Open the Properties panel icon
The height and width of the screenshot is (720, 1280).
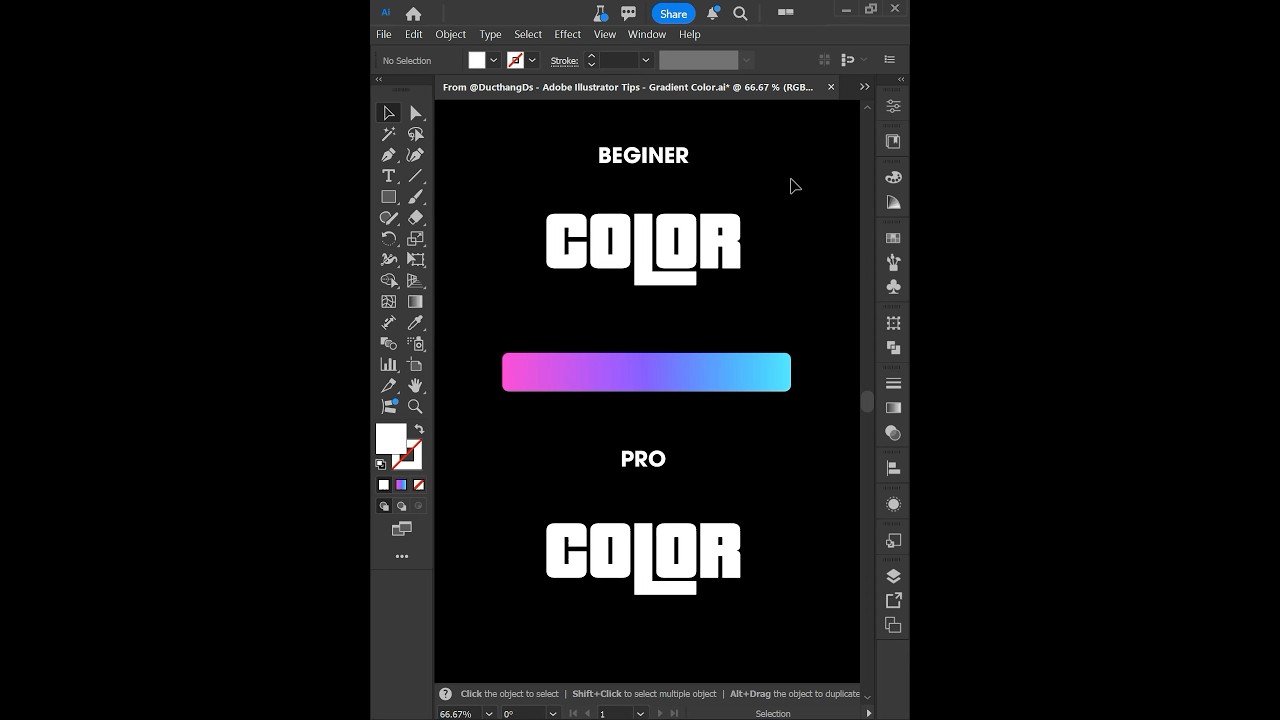pos(893,106)
